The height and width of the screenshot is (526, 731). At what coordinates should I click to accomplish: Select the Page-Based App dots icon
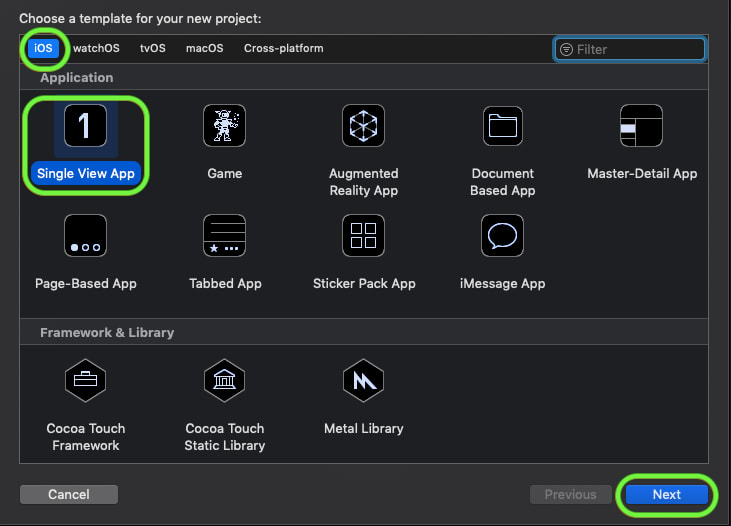point(85,235)
